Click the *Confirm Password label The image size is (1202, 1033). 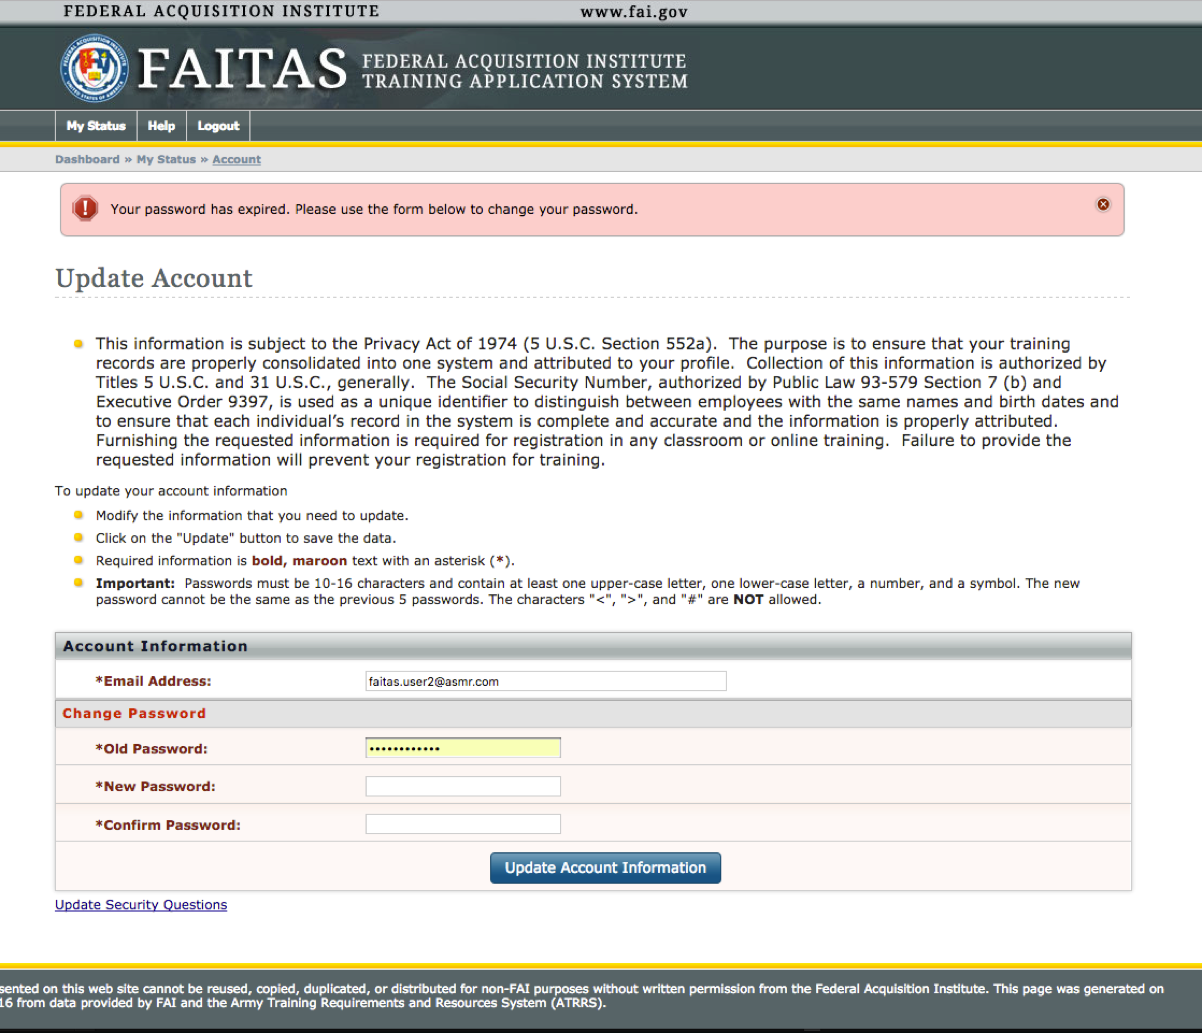coord(168,825)
